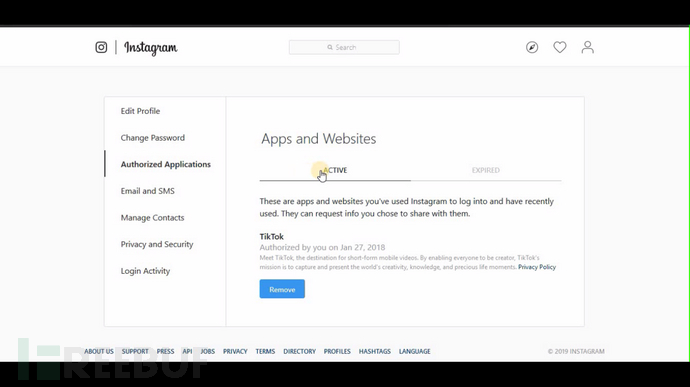
Task: Open Change Password settings
Action: click(153, 138)
